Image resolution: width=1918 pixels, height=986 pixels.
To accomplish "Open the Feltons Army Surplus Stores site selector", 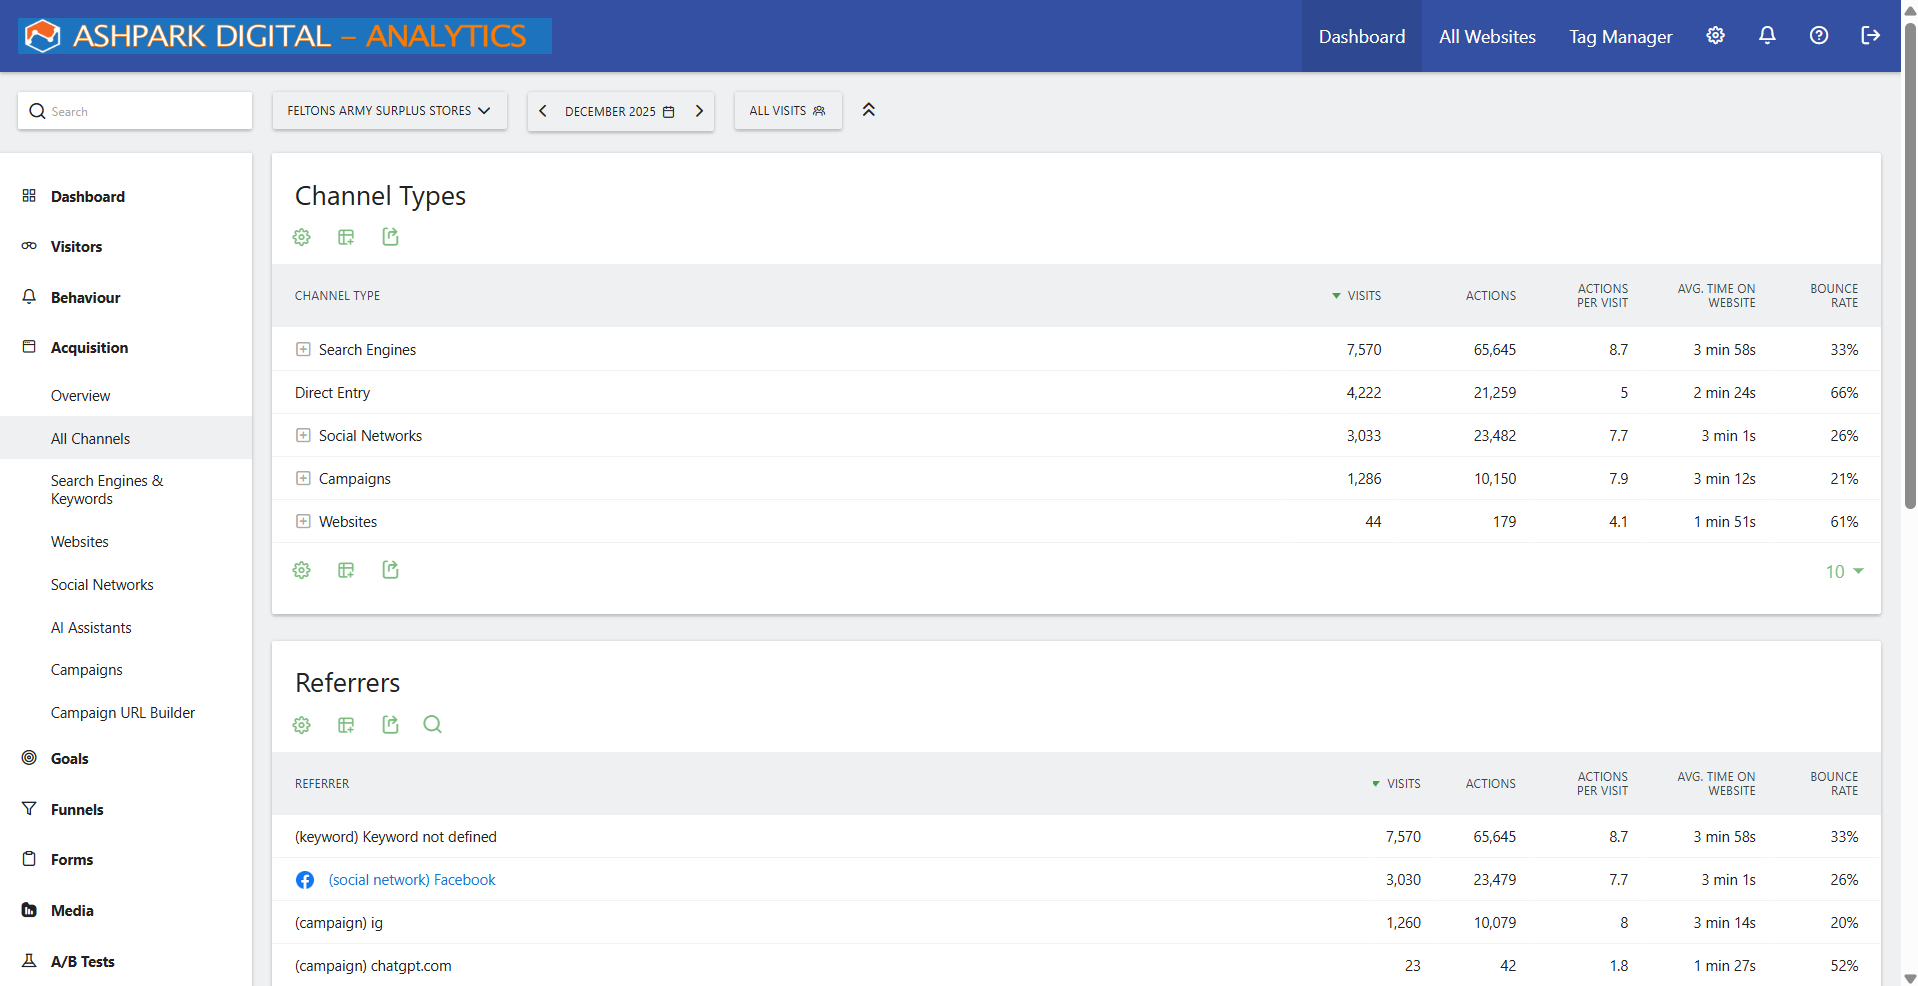I will pos(389,111).
